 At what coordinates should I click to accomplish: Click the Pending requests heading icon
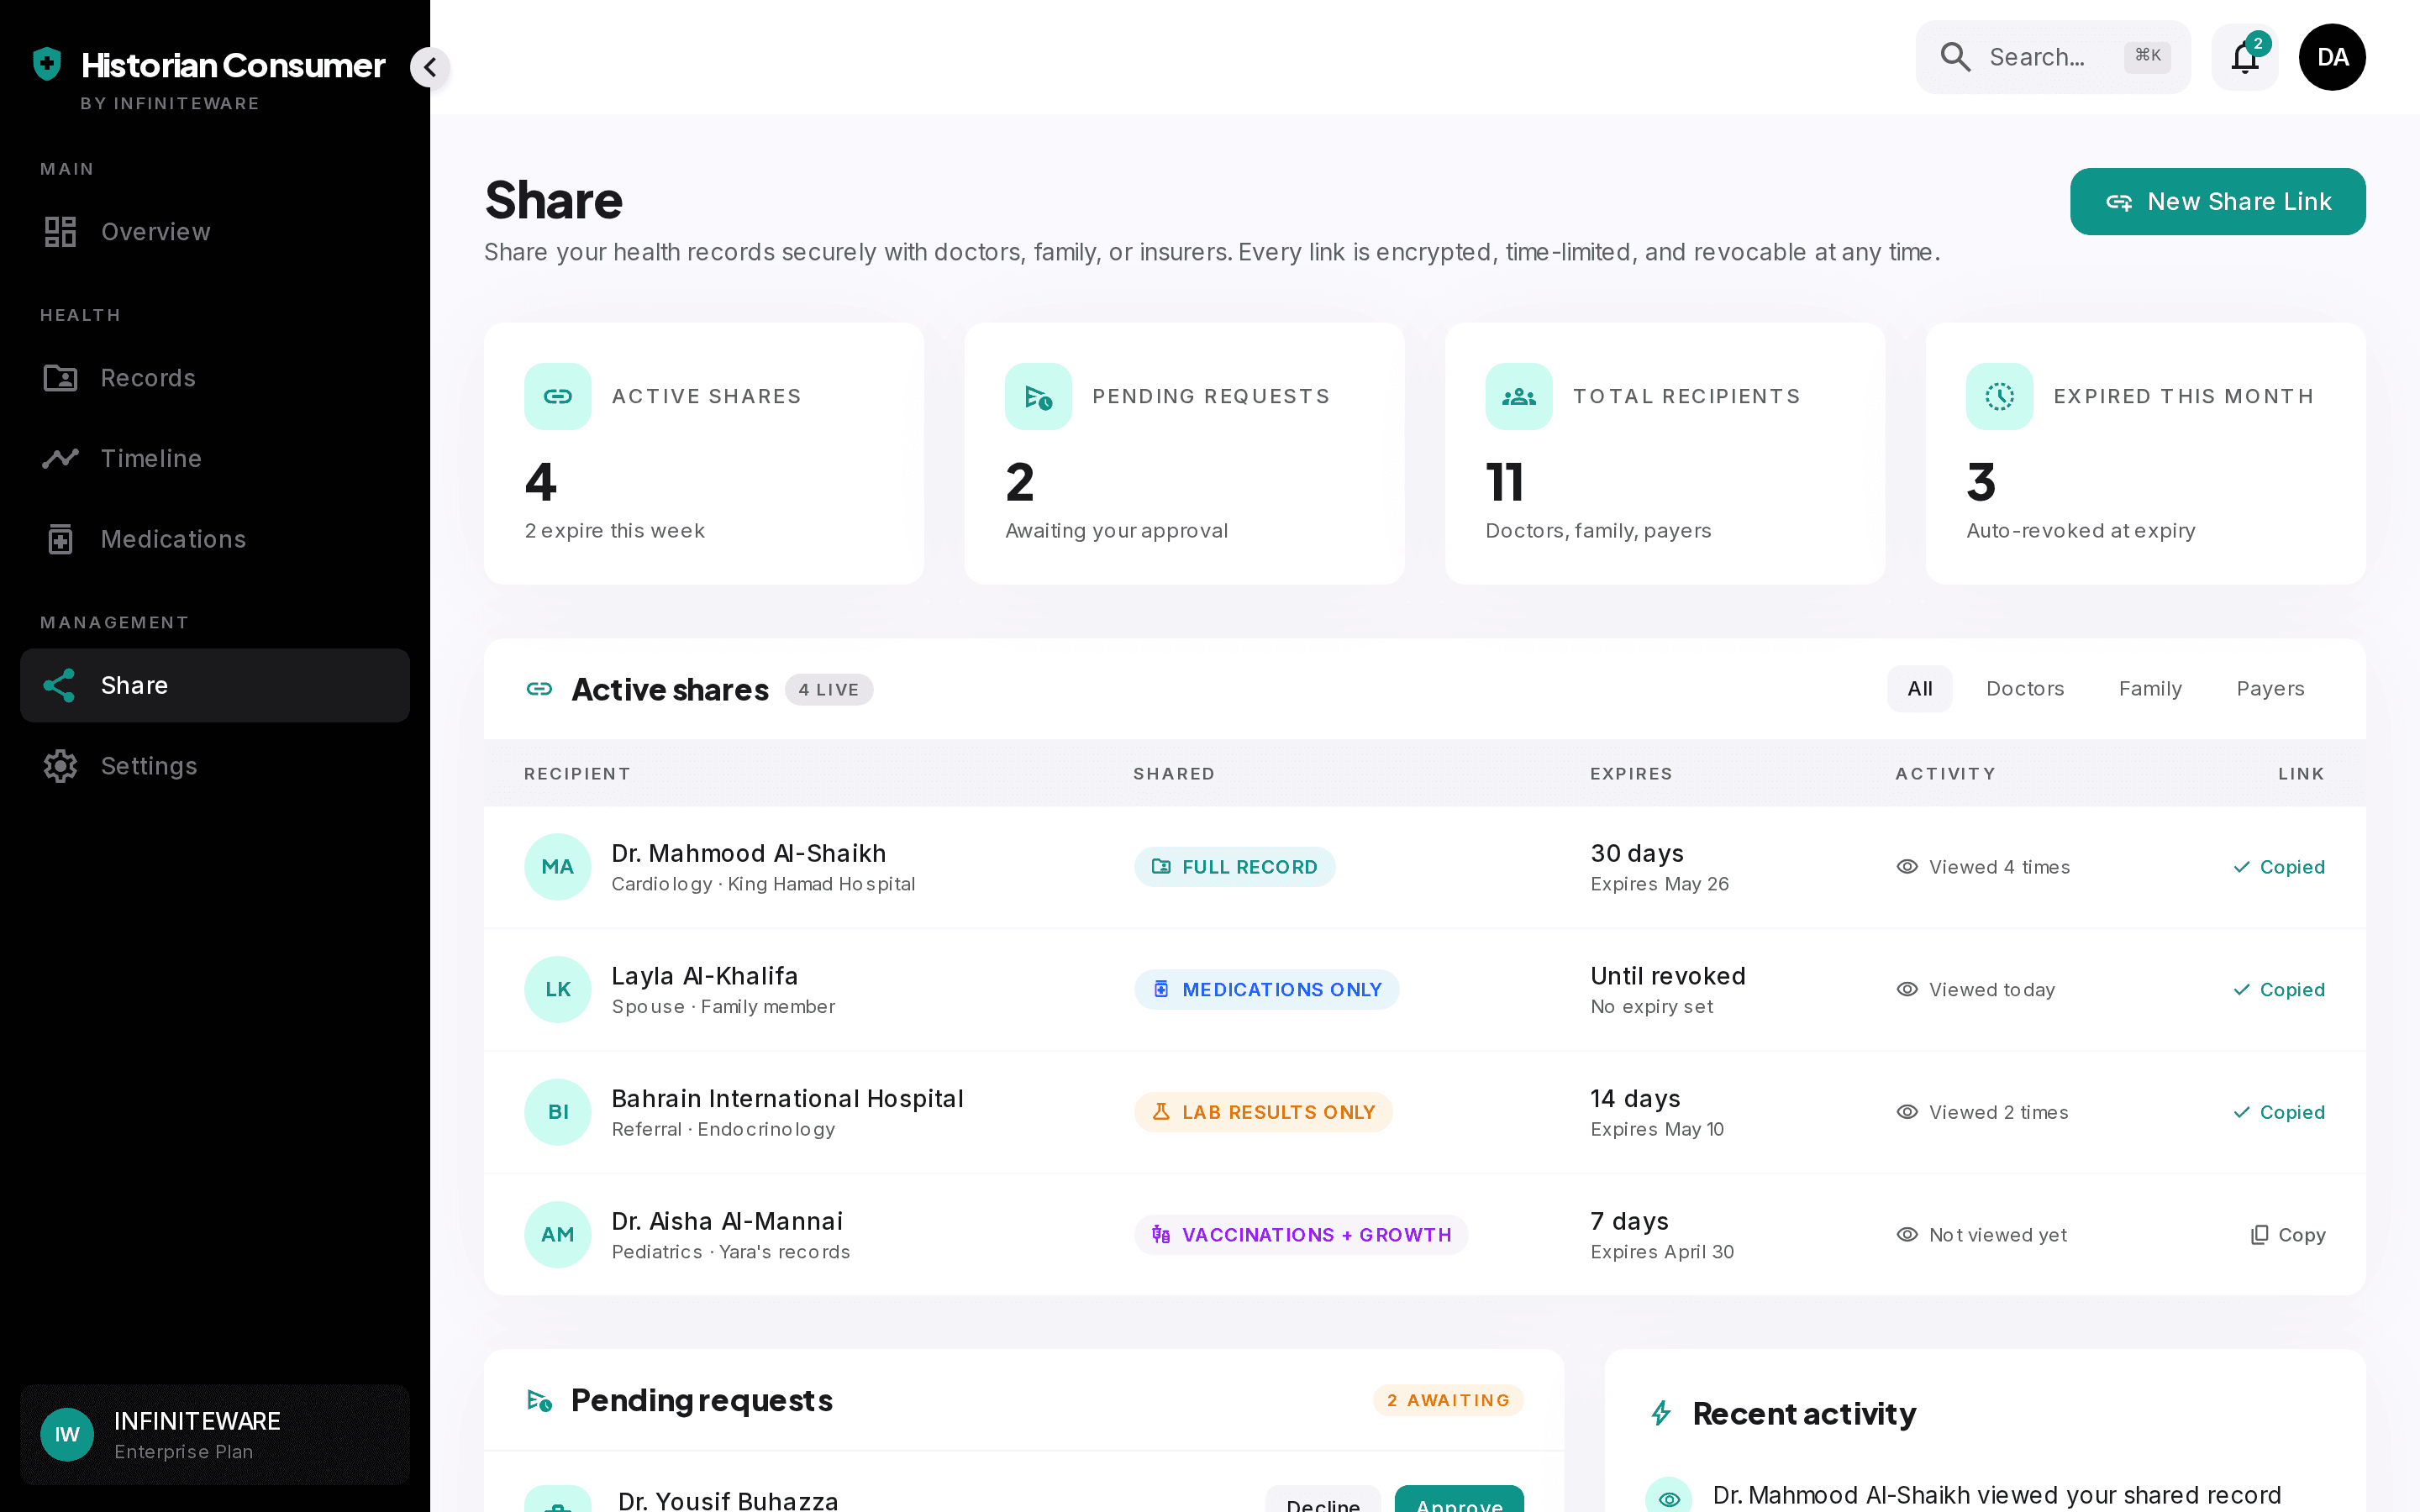coord(539,1401)
